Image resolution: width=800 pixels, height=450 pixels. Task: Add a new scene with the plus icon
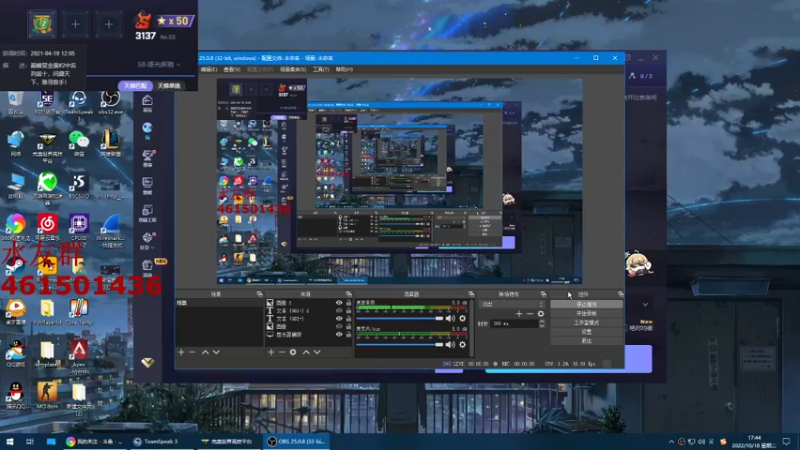(181, 352)
